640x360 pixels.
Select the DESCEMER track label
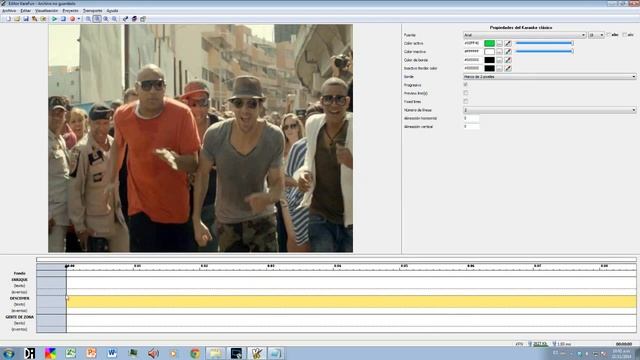(20, 298)
